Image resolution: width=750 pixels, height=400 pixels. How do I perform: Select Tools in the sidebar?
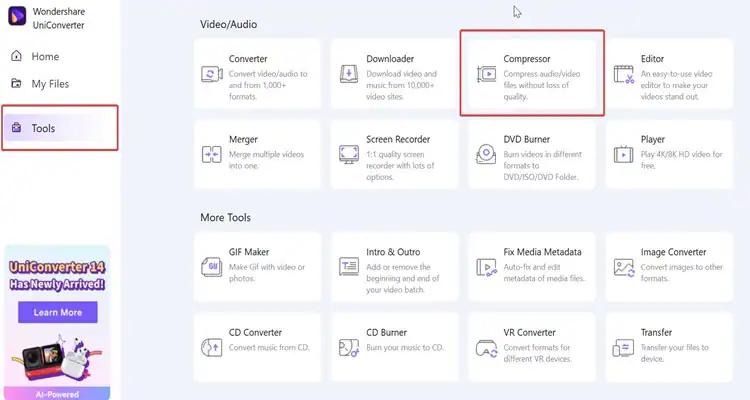(60, 128)
